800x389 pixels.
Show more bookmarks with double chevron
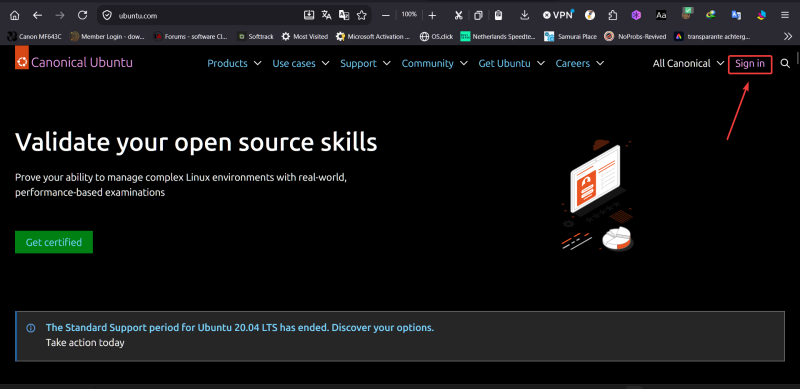(788, 36)
